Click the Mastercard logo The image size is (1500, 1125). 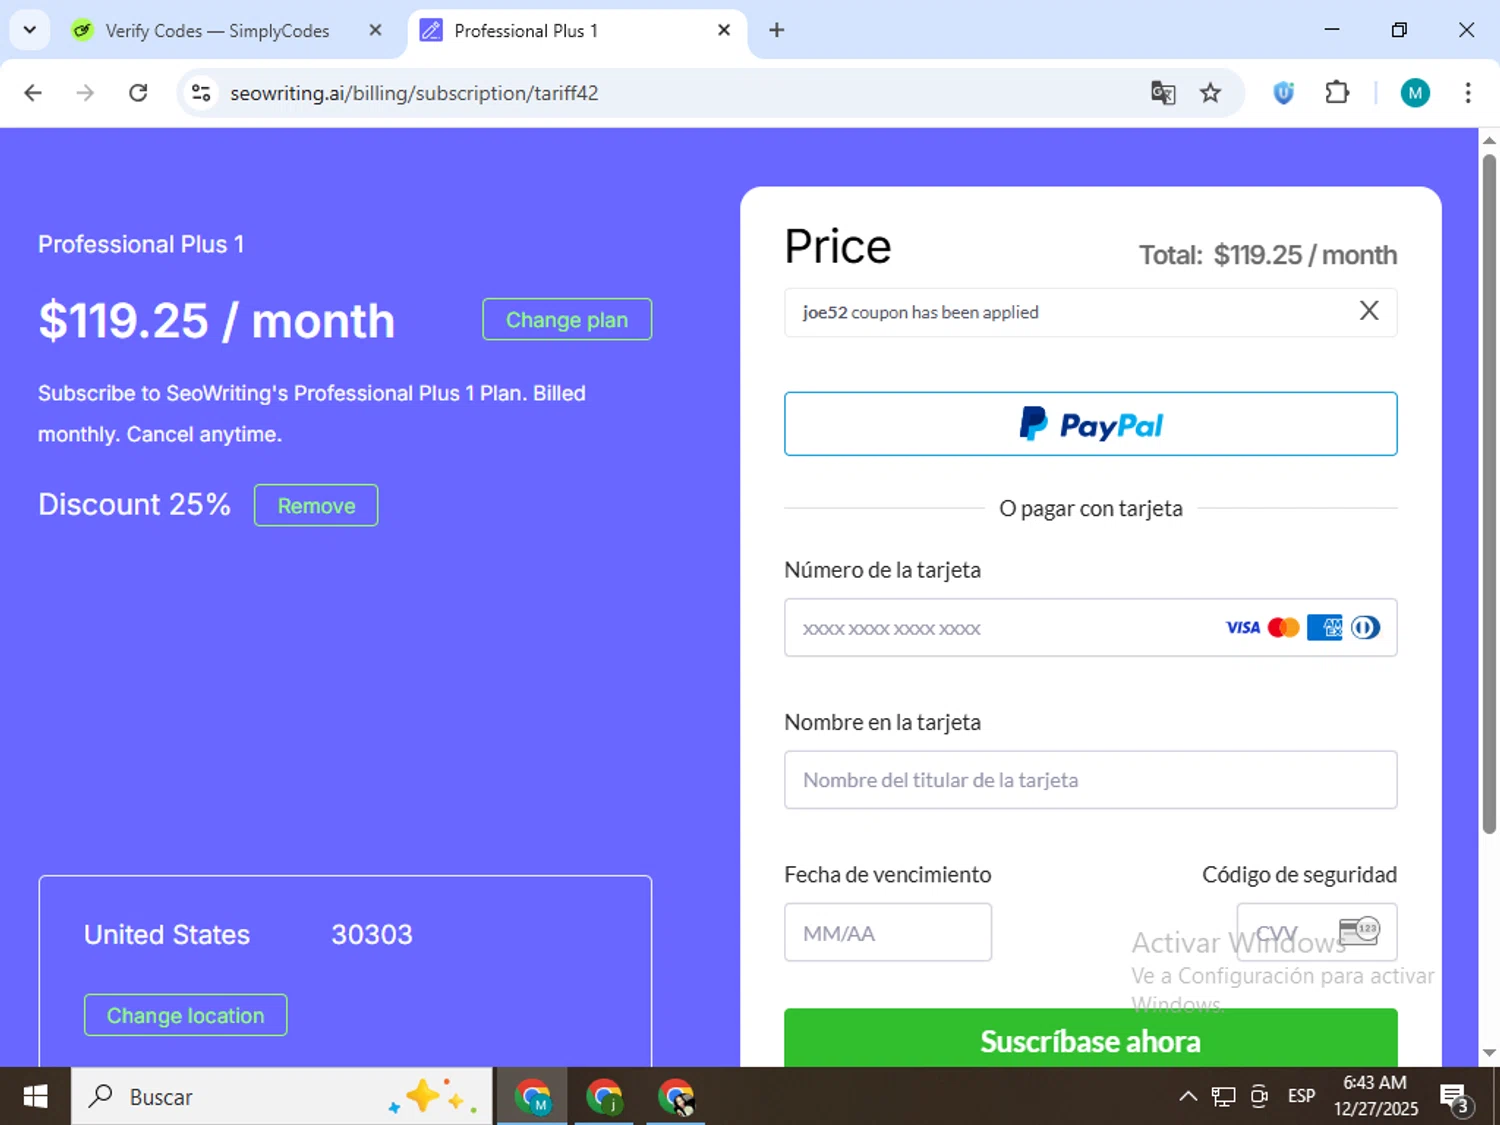coord(1284,628)
